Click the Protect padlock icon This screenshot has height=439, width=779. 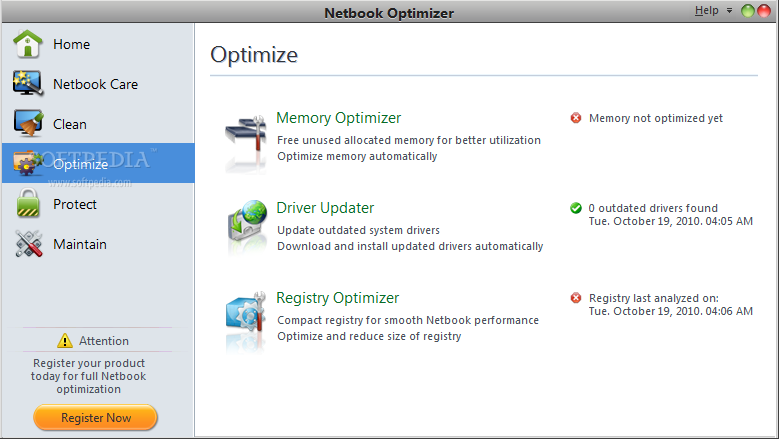tap(28, 203)
